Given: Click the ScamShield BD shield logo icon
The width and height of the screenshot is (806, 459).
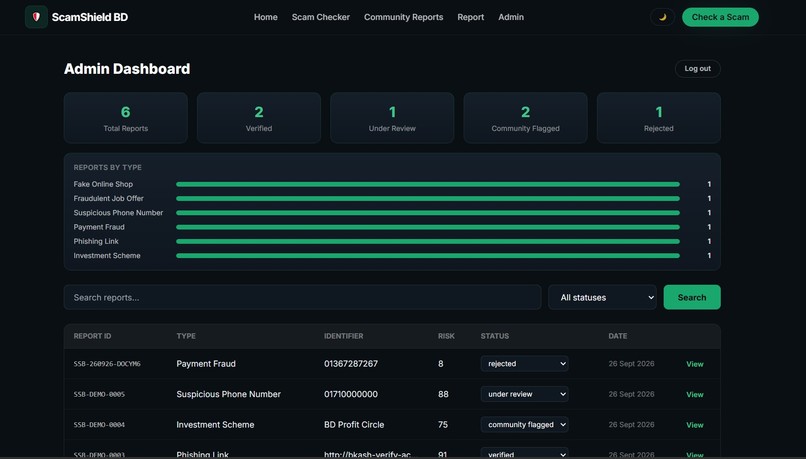Looking at the screenshot, I should (36, 17).
